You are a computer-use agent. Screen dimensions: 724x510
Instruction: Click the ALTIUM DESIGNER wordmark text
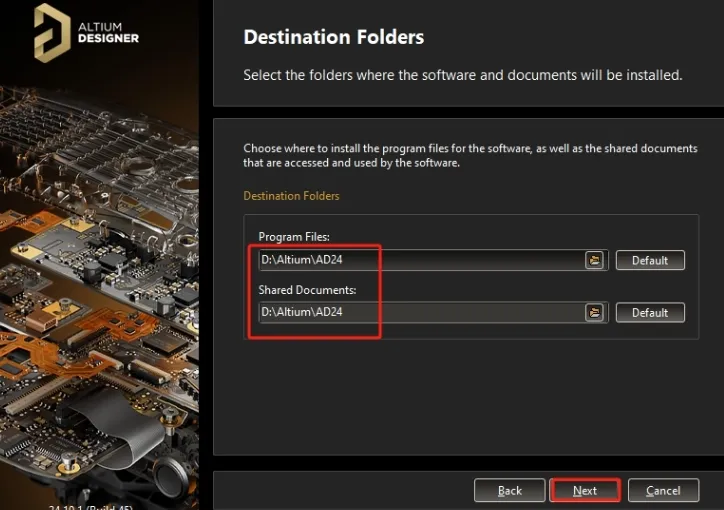click(x=108, y=32)
